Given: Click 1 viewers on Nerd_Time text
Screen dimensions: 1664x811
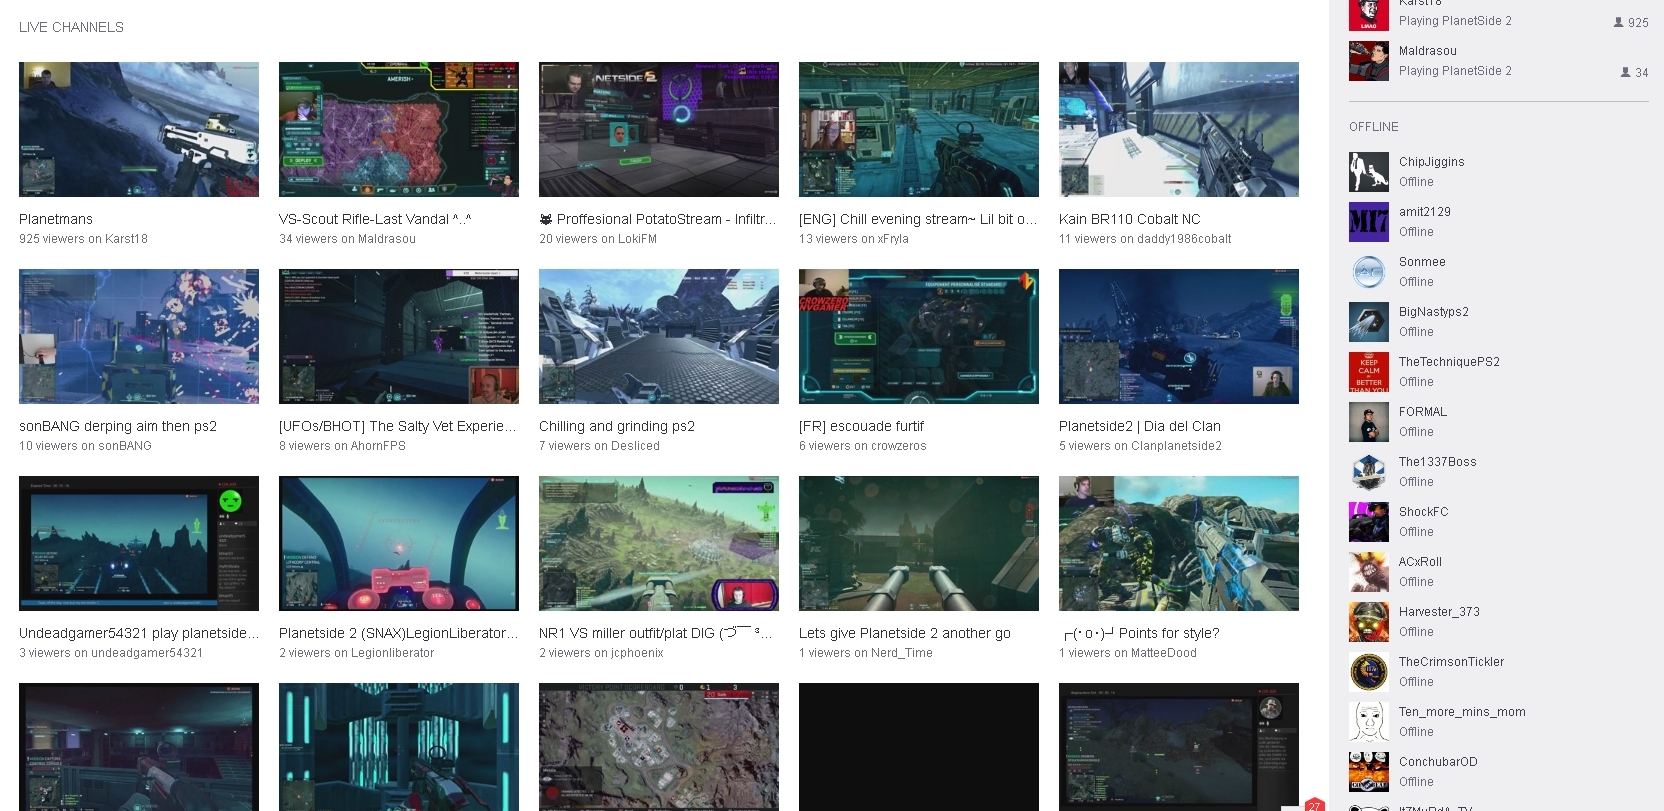Looking at the screenshot, I should (866, 653).
